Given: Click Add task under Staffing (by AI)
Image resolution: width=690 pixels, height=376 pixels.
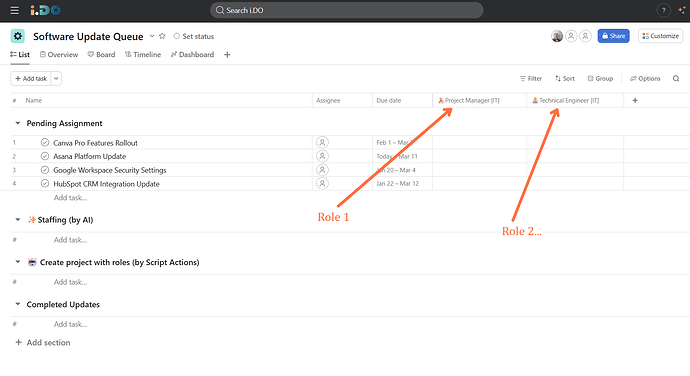Looking at the screenshot, I should pyautogui.click(x=70, y=240).
